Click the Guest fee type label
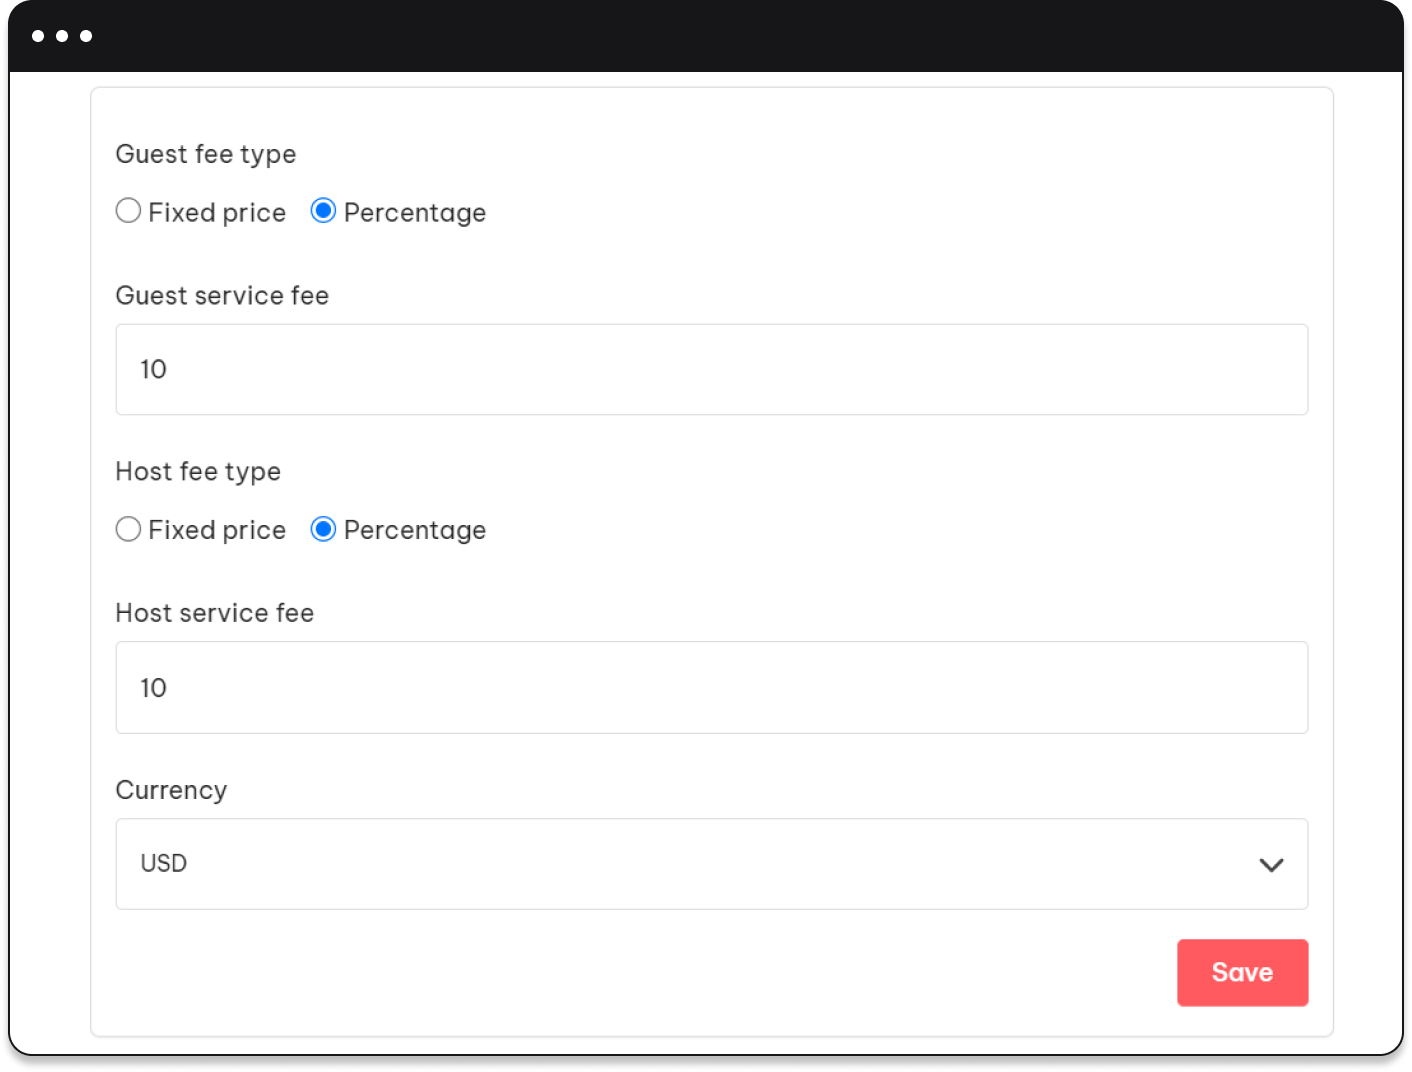Screen dimensions: 1412x1072 (x=205, y=154)
